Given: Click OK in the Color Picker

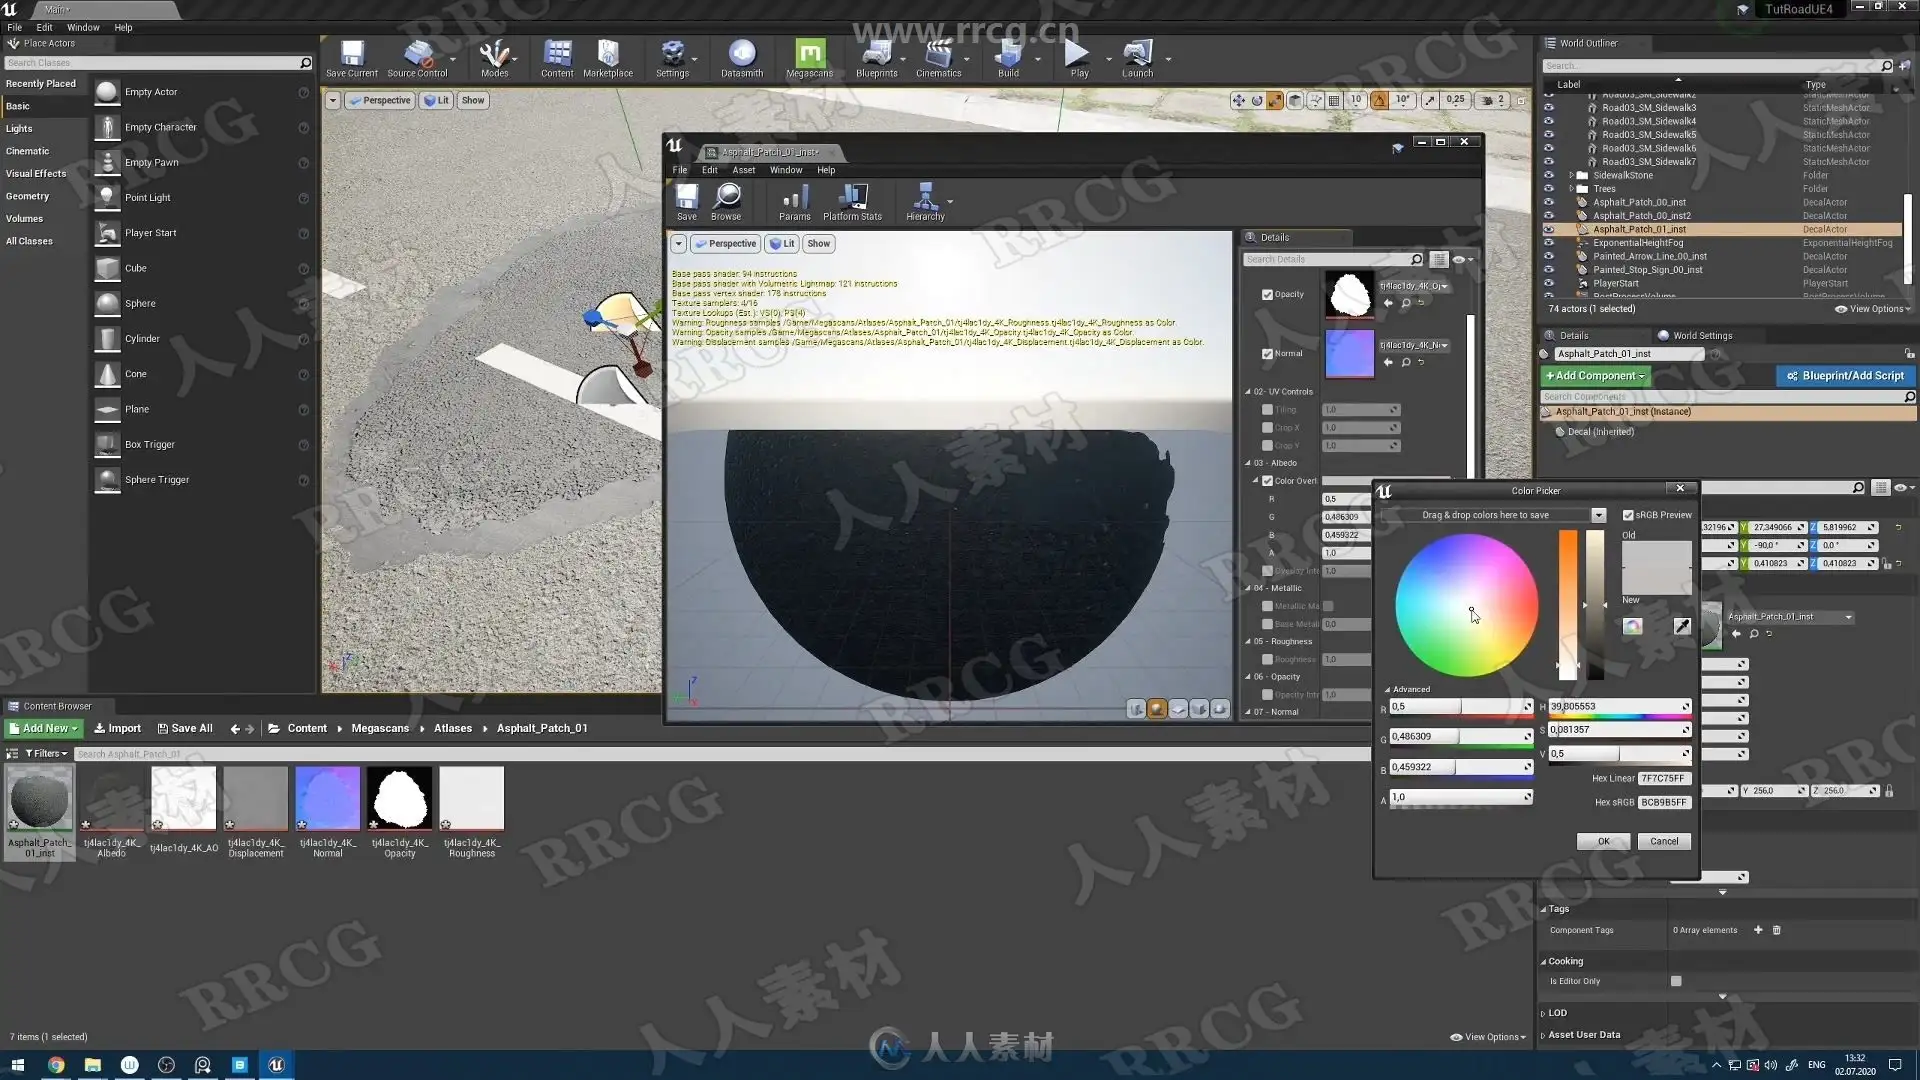Looking at the screenshot, I should coord(1603,841).
